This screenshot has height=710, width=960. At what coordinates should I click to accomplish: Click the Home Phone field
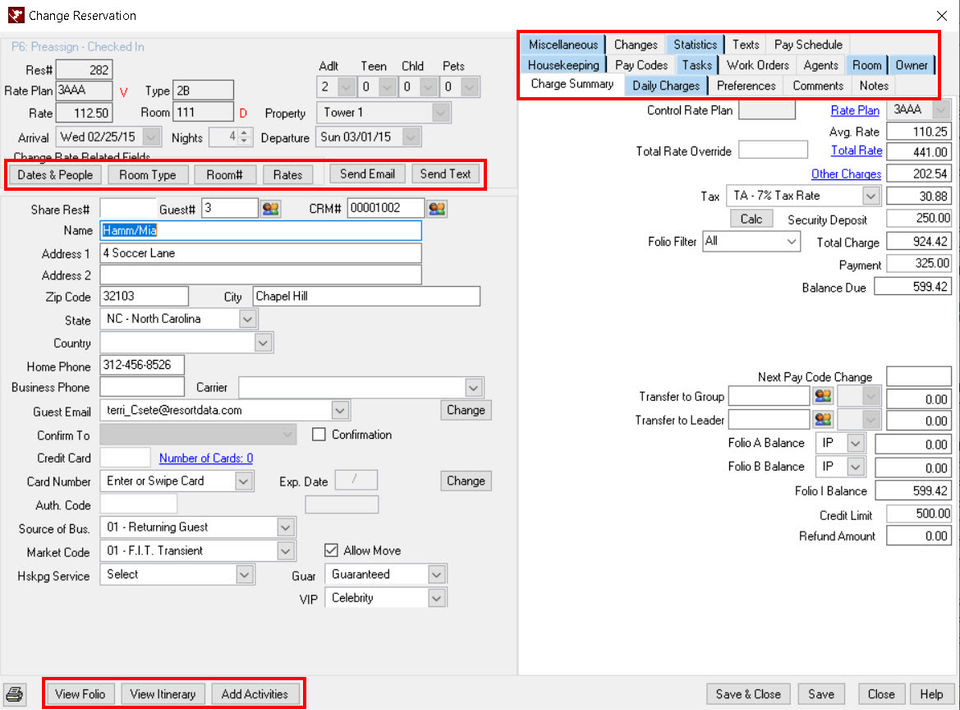click(x=142, y=365)
